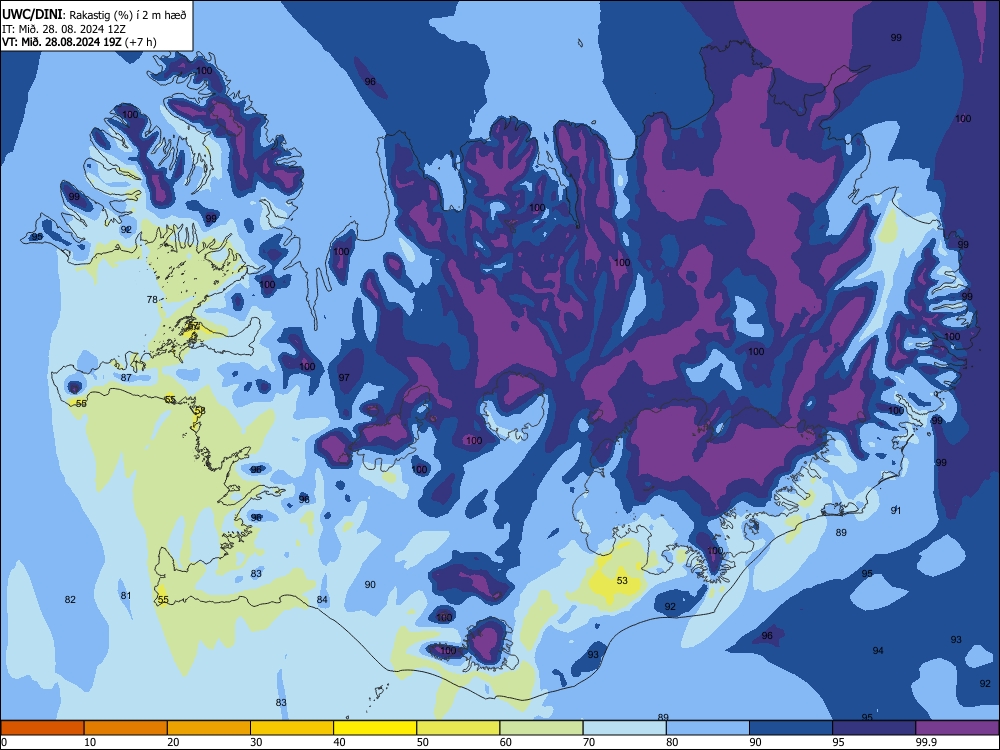The height and width of the screenshot is (750, 1000).
Task: Pick the 60–70% yellow-green legend swatch
Action: [541, 728]
